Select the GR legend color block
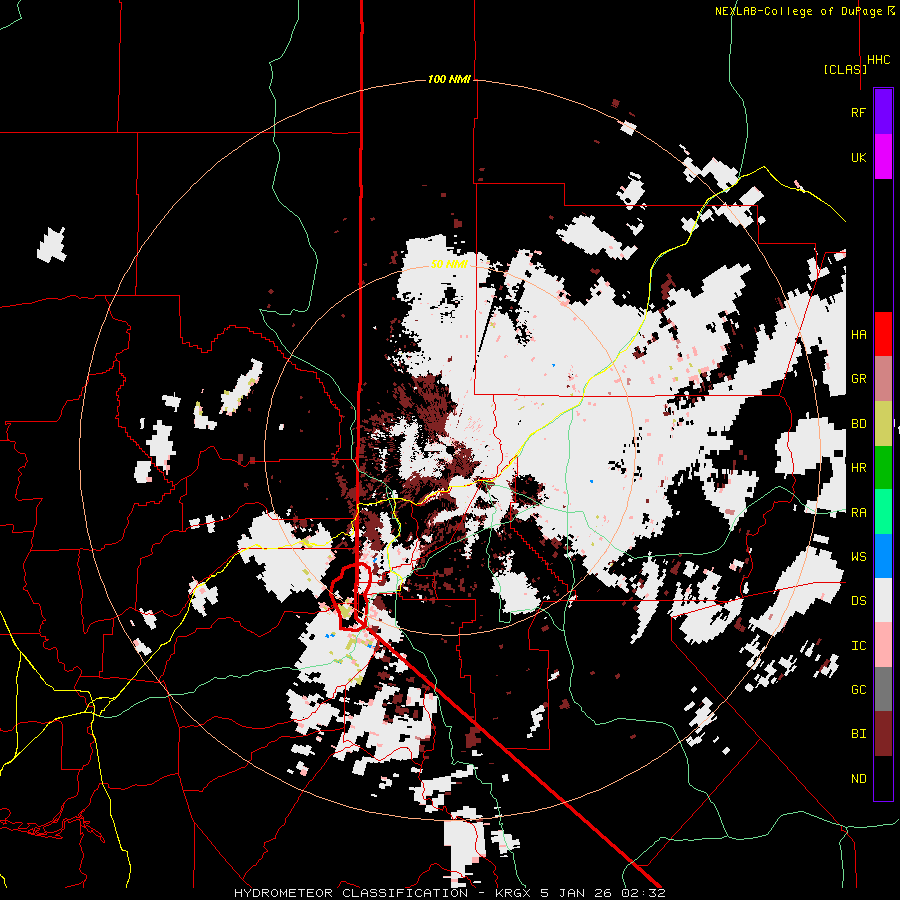 pos(883,378)
